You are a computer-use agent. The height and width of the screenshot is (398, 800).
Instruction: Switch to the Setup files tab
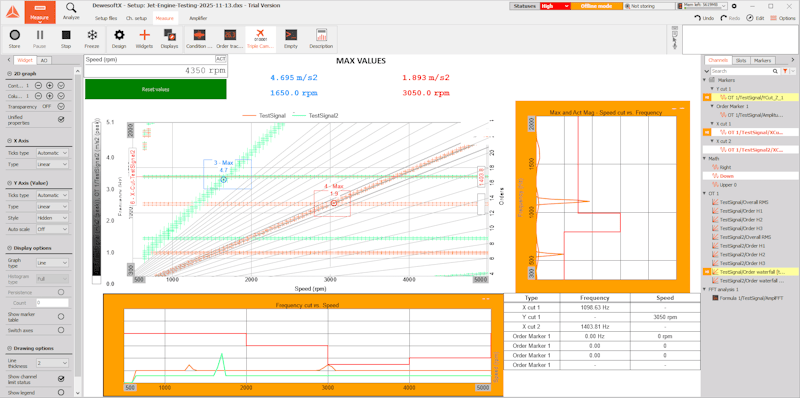pyautogui.click(x=106, y=18)
